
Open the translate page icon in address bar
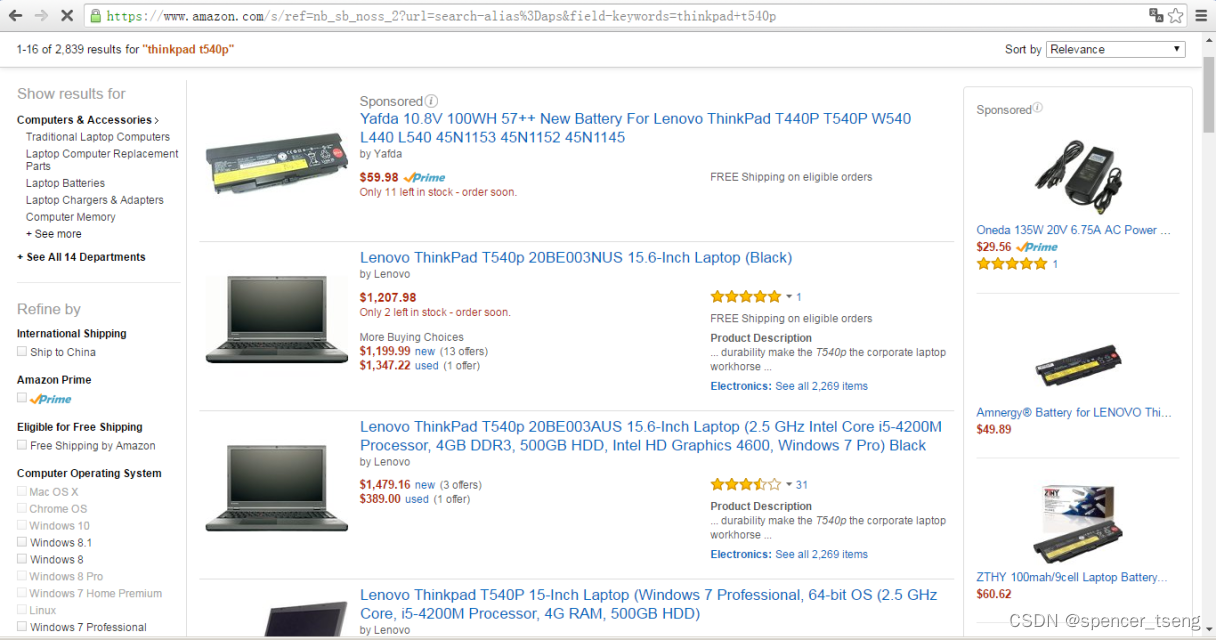pos(1156,16)
